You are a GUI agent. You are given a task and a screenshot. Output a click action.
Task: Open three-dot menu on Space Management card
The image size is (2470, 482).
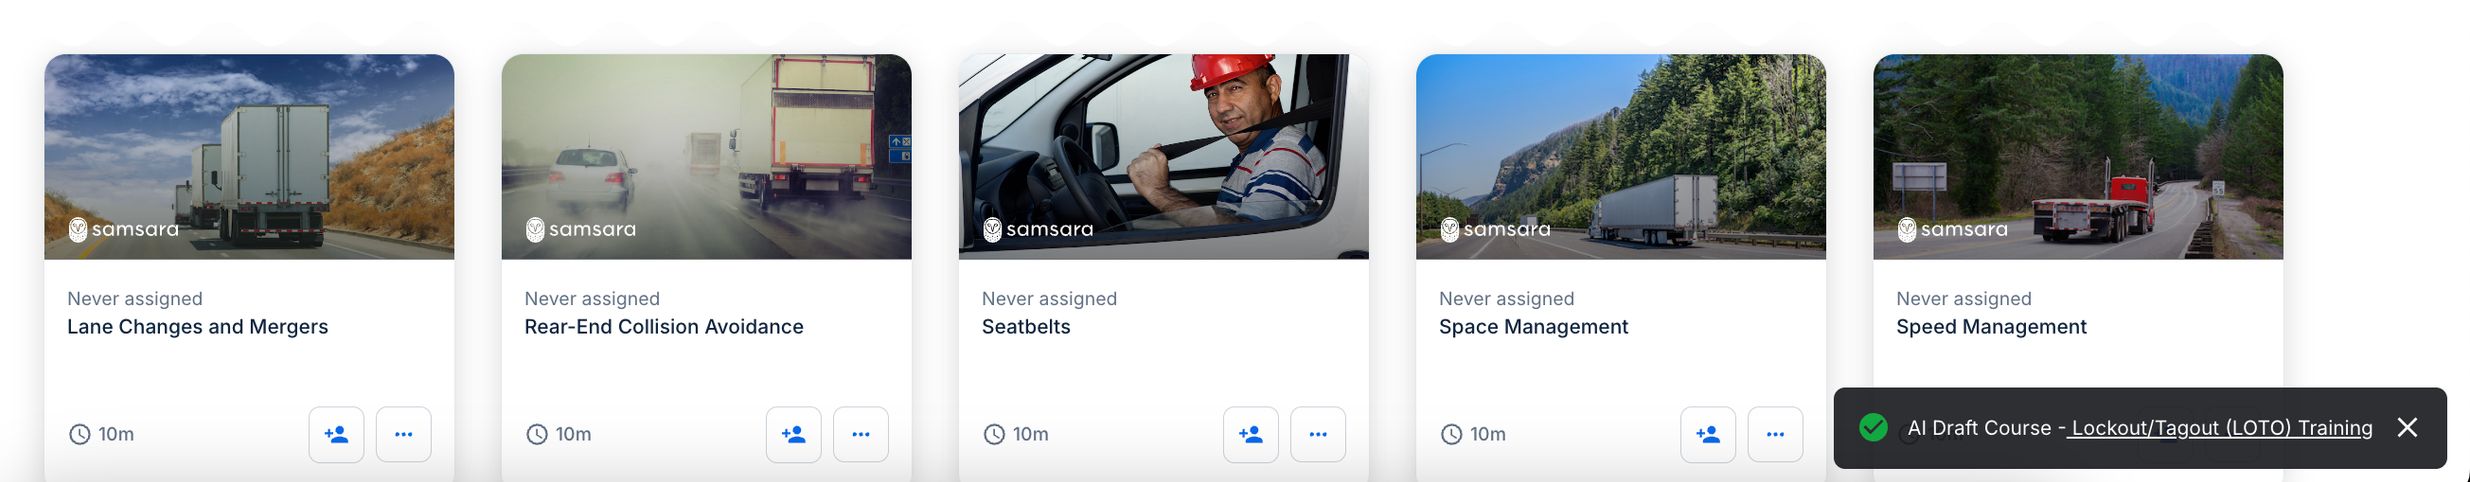pyautogui.click(x=1776, y=434)
